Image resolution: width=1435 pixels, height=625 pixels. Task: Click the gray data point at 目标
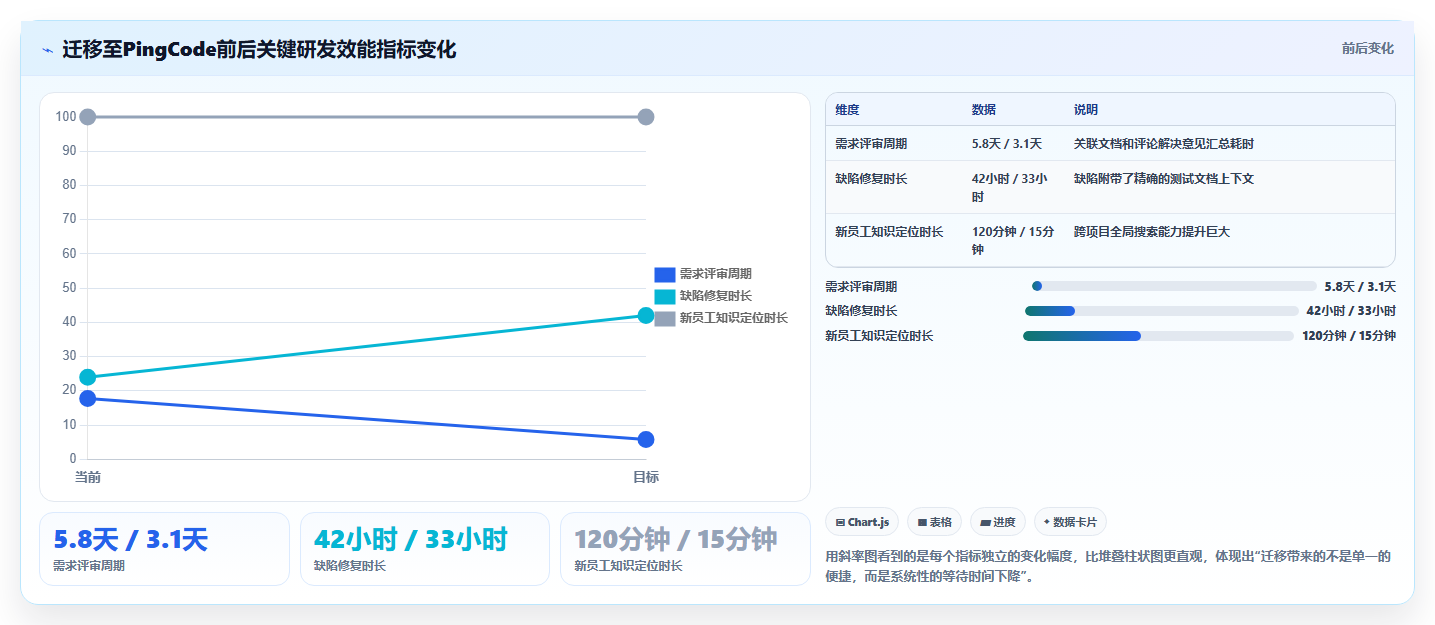point(646,117)
